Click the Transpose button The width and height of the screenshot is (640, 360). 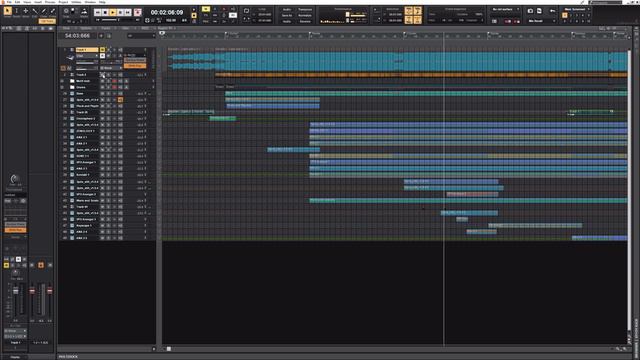click(x=304, y=9)
